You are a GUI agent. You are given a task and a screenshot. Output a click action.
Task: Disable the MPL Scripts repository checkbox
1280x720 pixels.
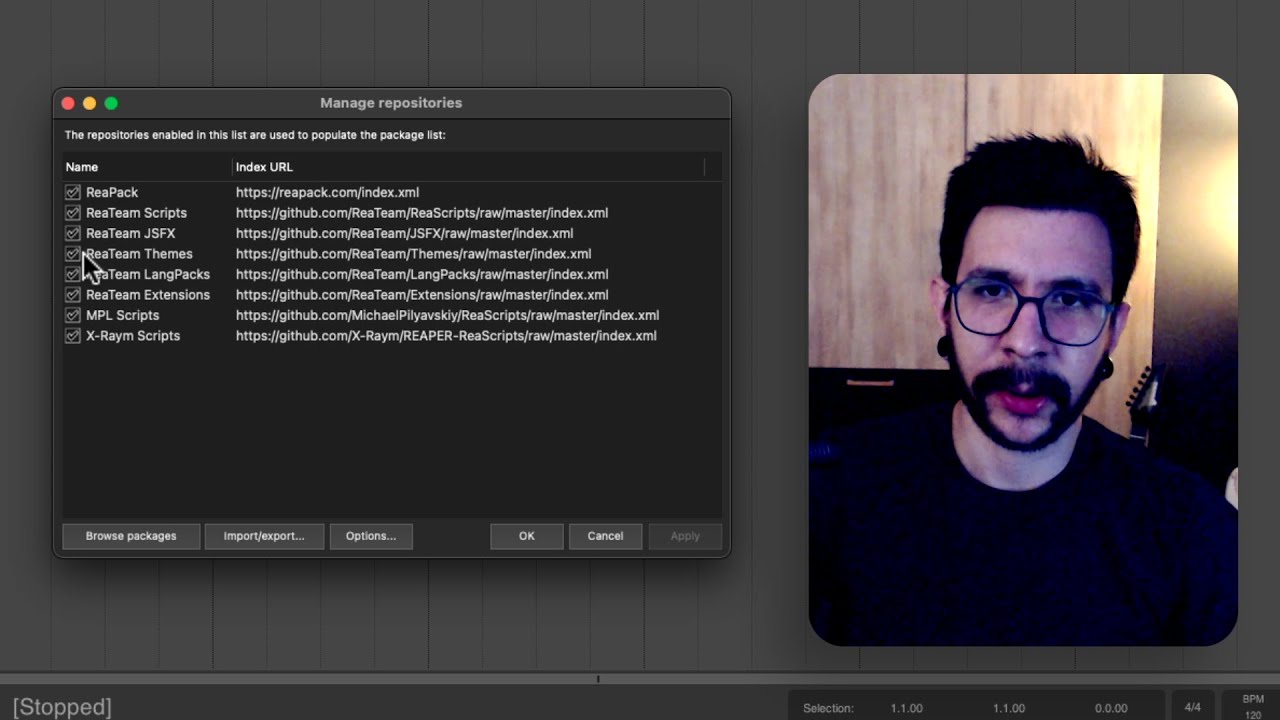coord(73,315)
